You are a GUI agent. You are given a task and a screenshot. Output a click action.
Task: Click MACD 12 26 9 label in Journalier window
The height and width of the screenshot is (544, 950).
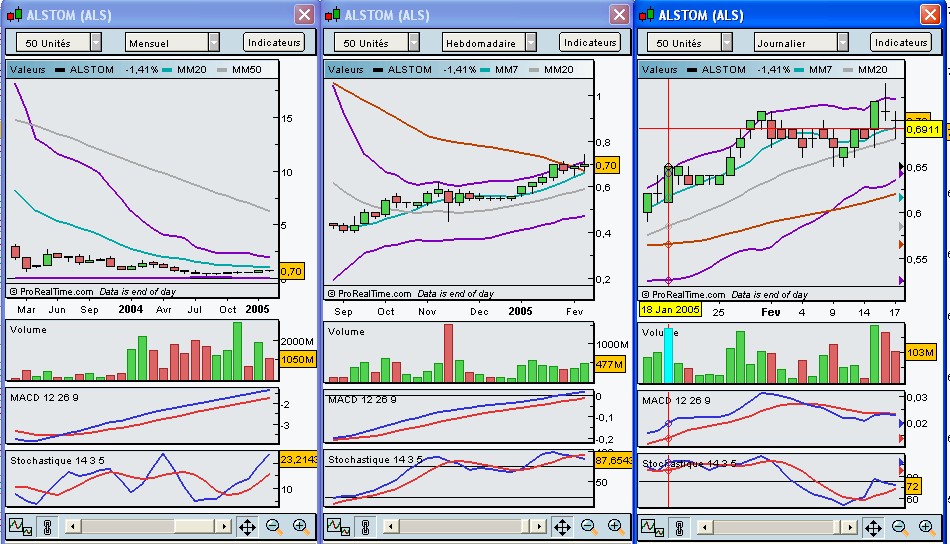(676, 400)
